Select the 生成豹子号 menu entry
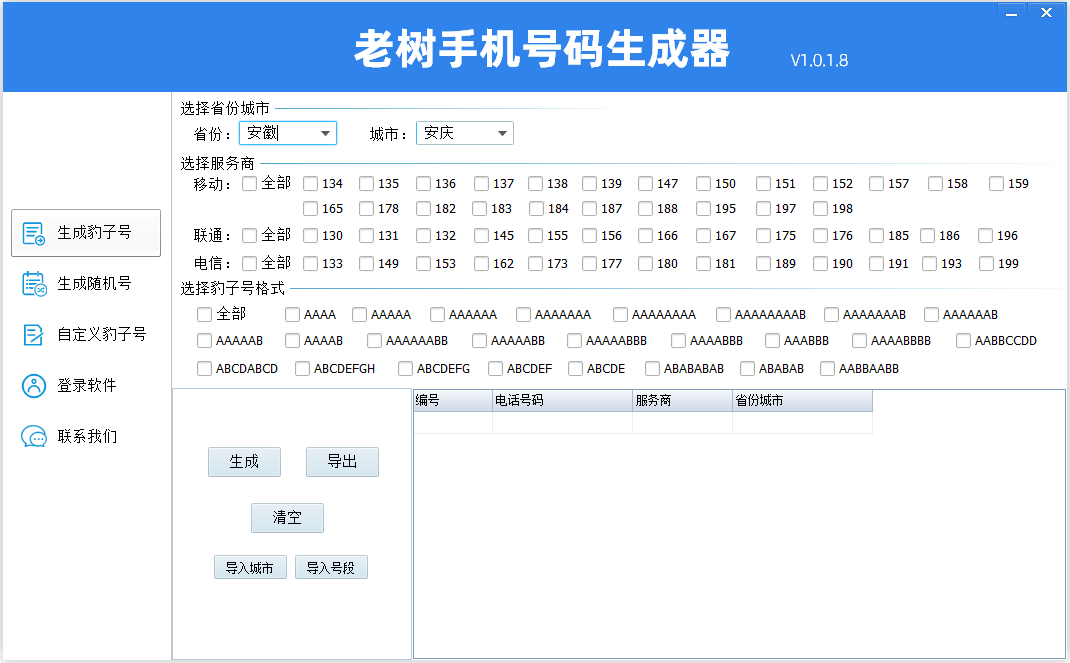The width and height of the screenshot is (1070, 663). click(x=86, y=233)
